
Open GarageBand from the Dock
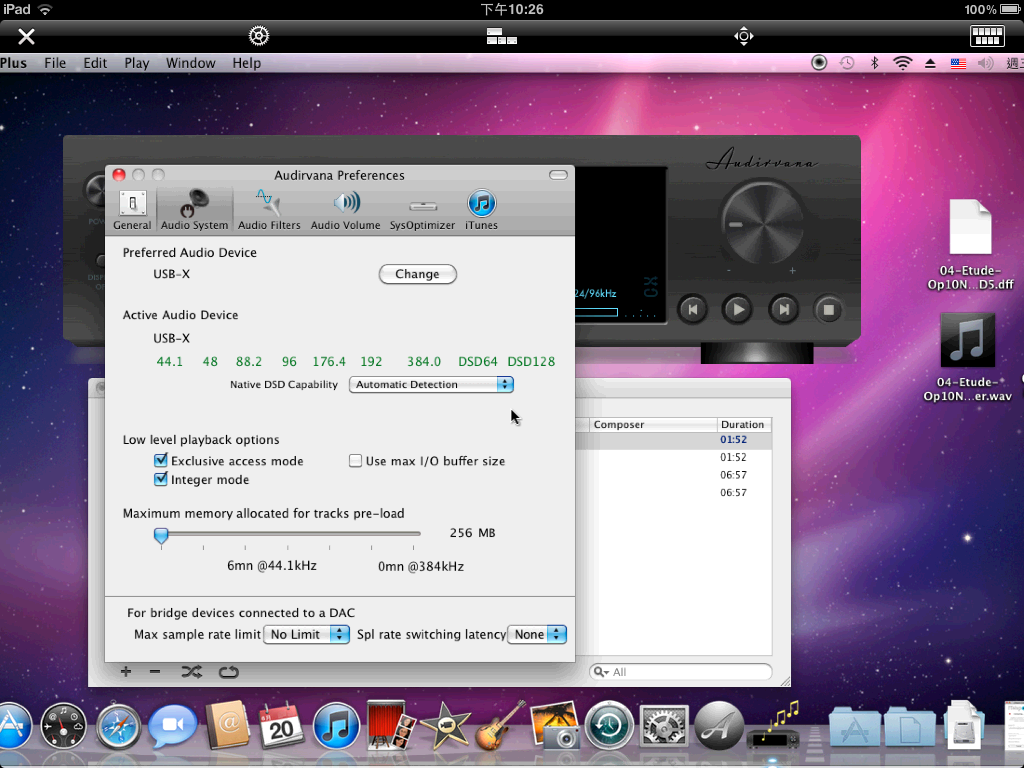[500, 726]
